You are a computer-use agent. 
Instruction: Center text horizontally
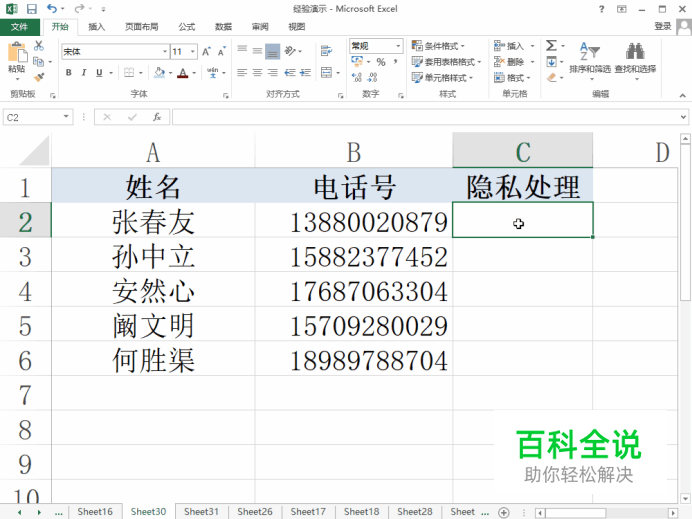click(x=257, y=72)
